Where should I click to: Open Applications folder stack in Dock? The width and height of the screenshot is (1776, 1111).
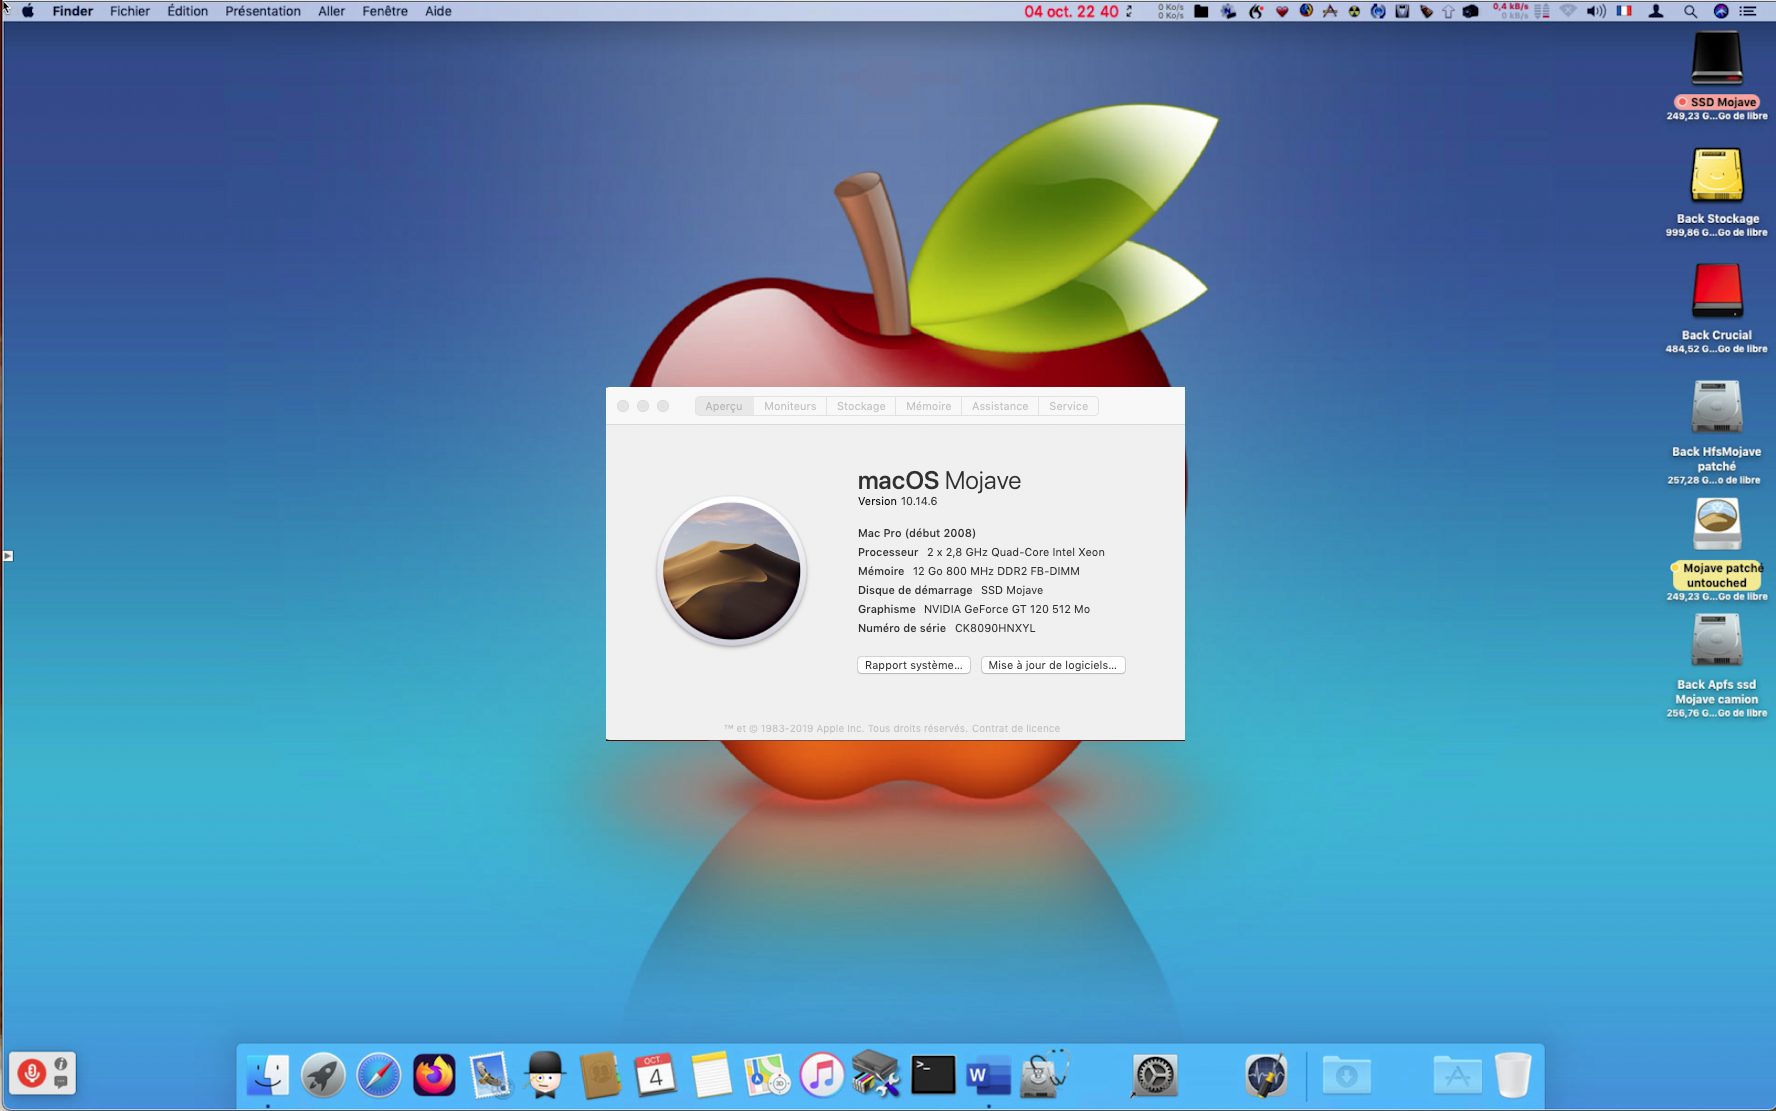click(1457, 1075)
